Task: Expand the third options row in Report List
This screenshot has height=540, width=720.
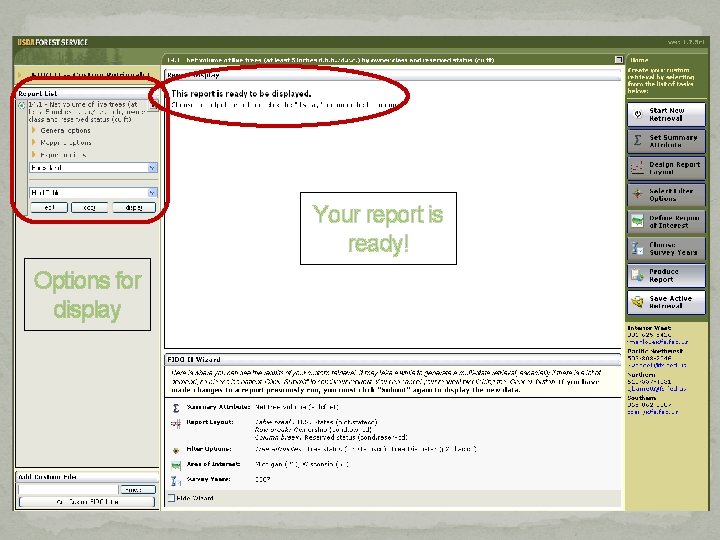Action: 34,155
